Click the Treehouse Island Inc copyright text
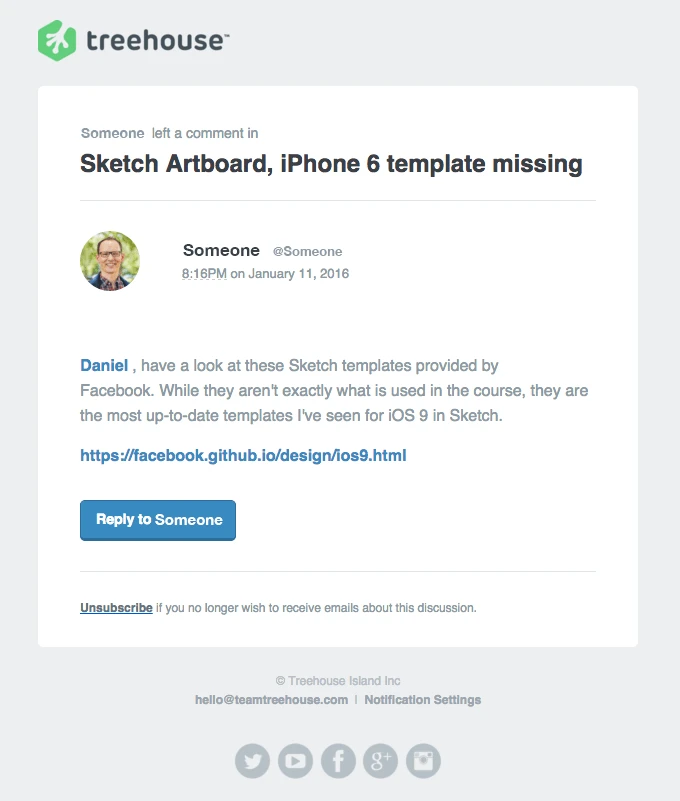 coord(338,681)
